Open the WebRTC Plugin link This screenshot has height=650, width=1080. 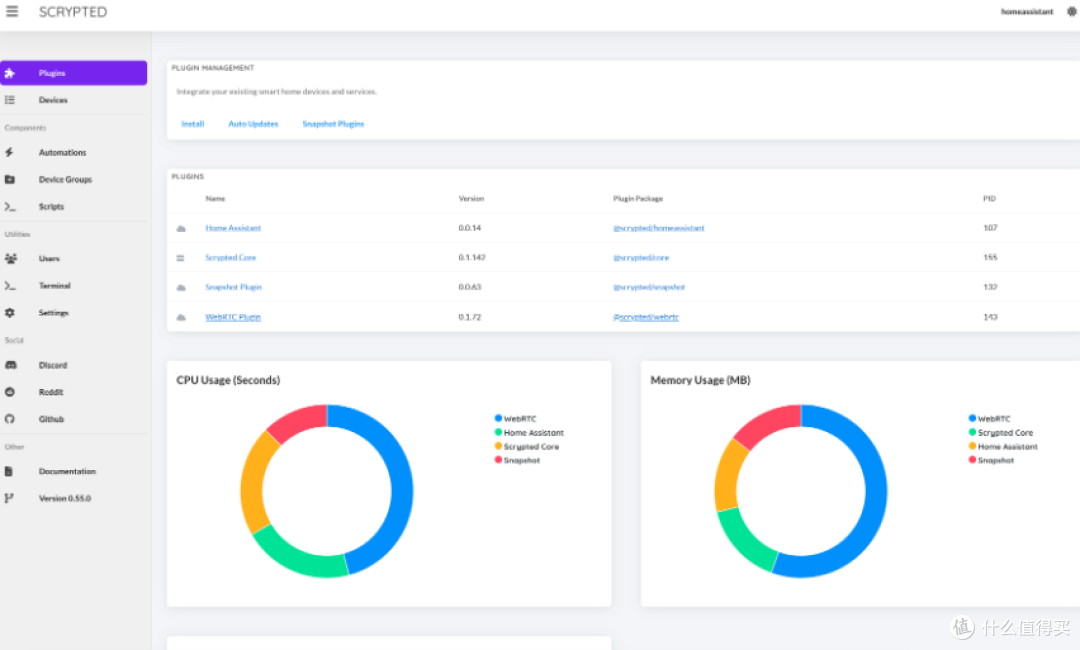[233, 317]
